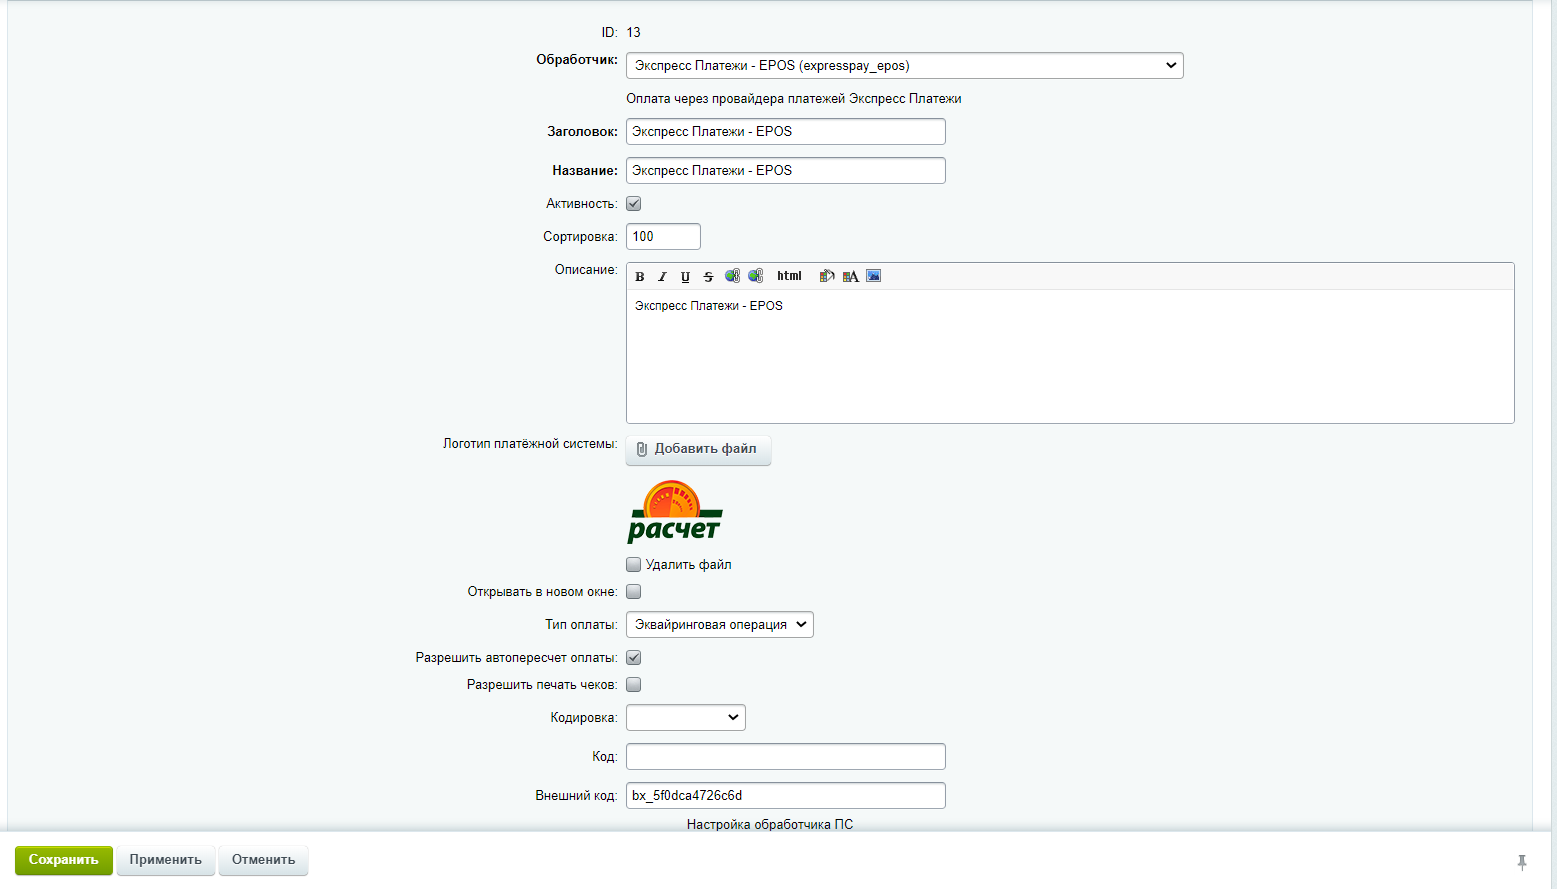Focus the Код input field
Screen dimensions: 1557x889
tap(785, 757)
